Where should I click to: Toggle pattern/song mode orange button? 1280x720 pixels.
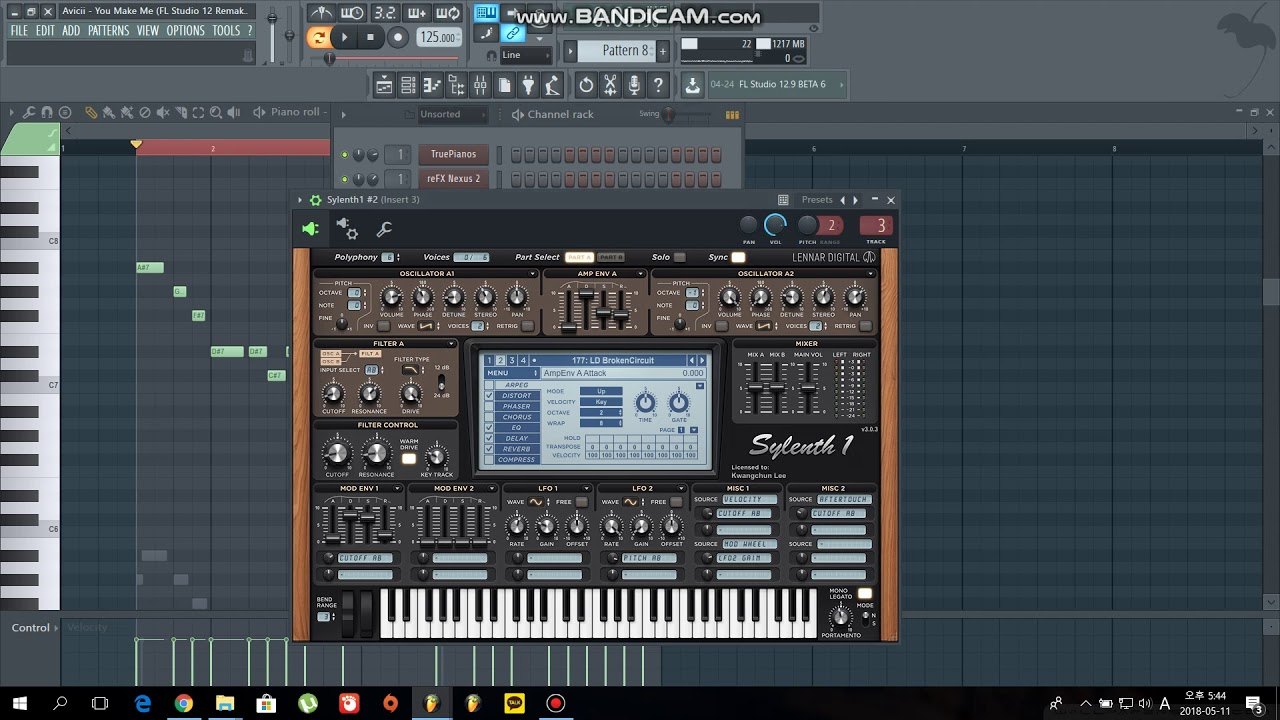pos(319,38)
